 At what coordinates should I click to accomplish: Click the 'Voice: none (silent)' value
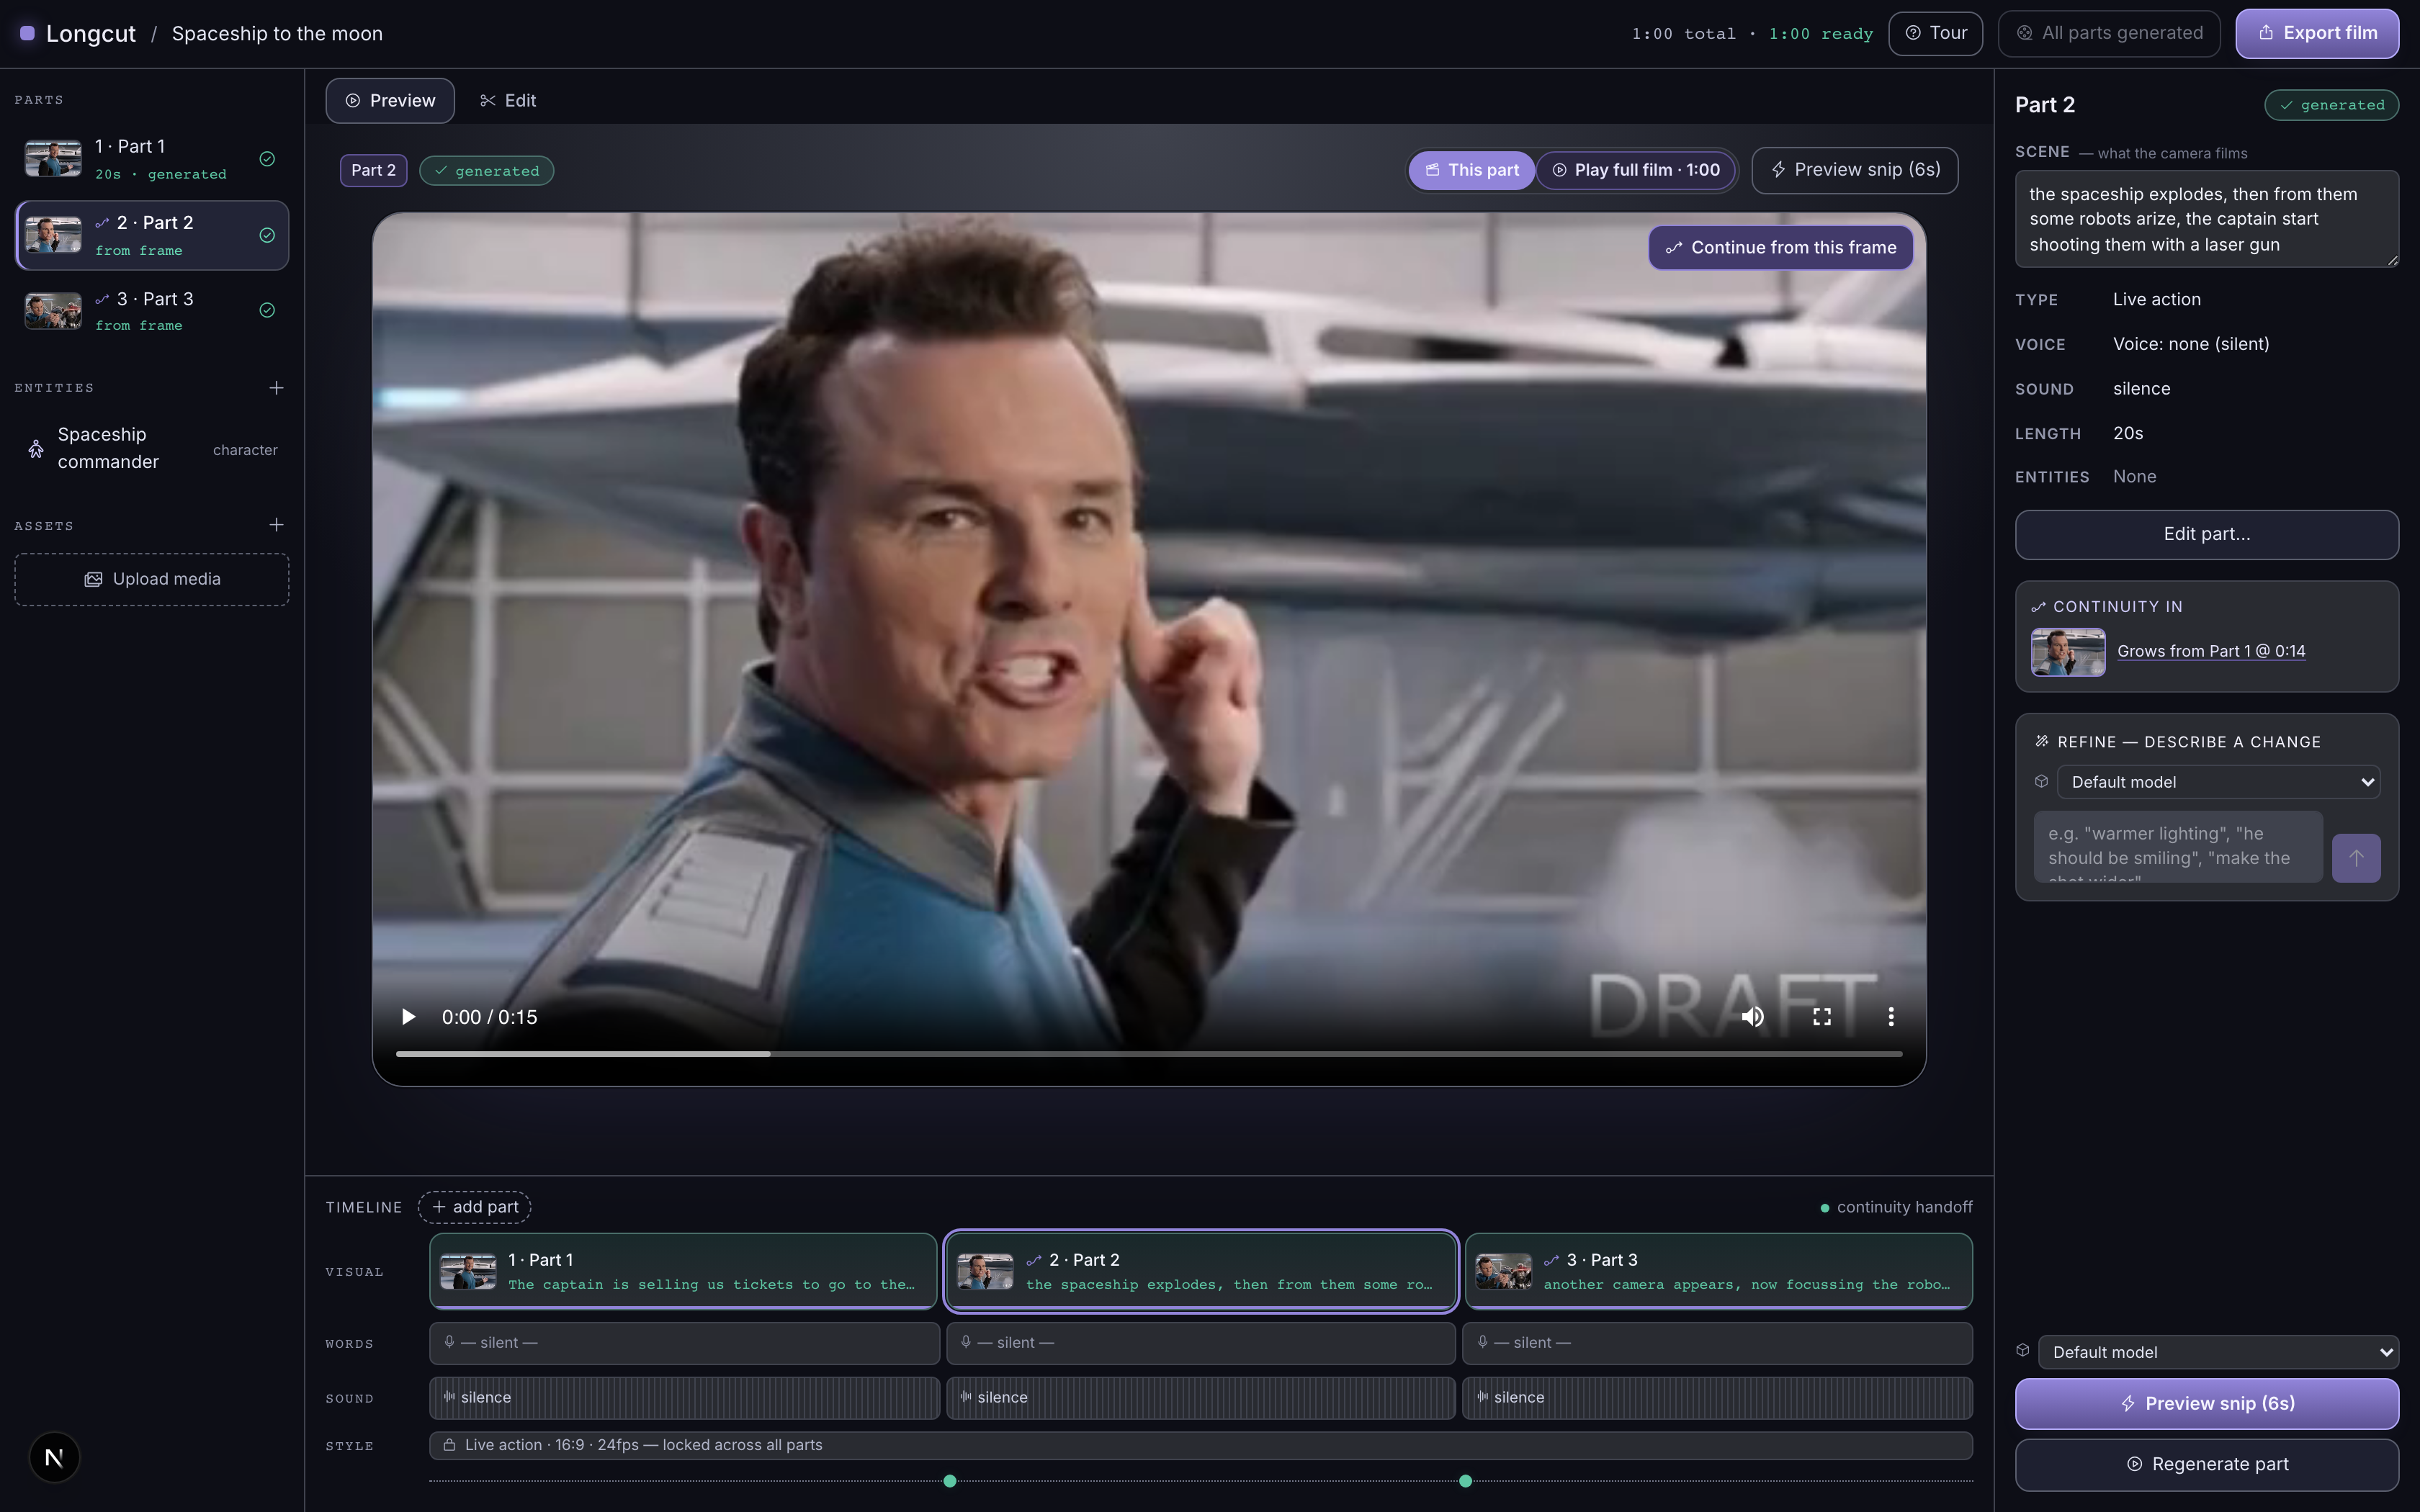[2191, 344]
